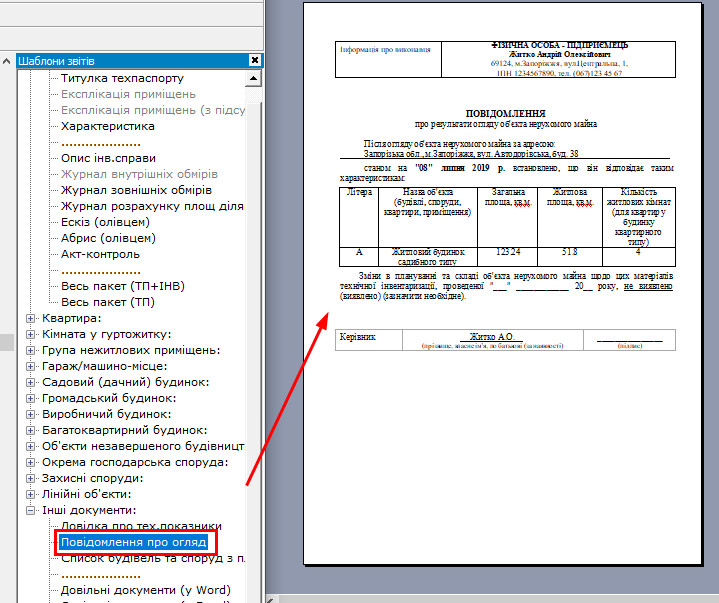Screen dimensions: 719x603
Task: Select Ескіз (олівцем) template
Action: tap(105, 222)
